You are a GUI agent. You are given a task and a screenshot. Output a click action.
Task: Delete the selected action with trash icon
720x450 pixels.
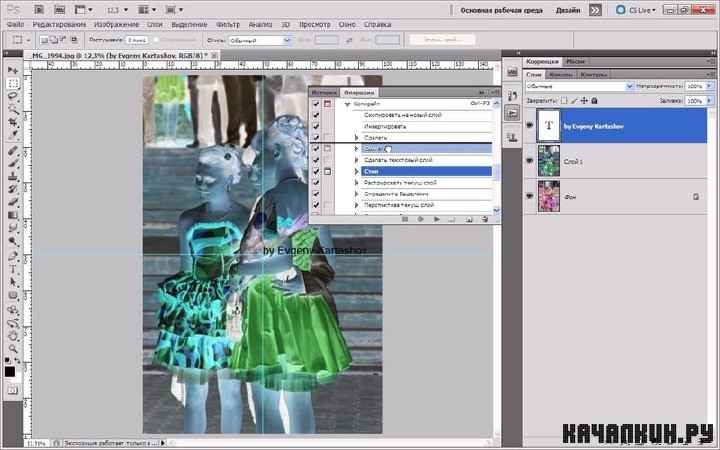click(484, 219)
